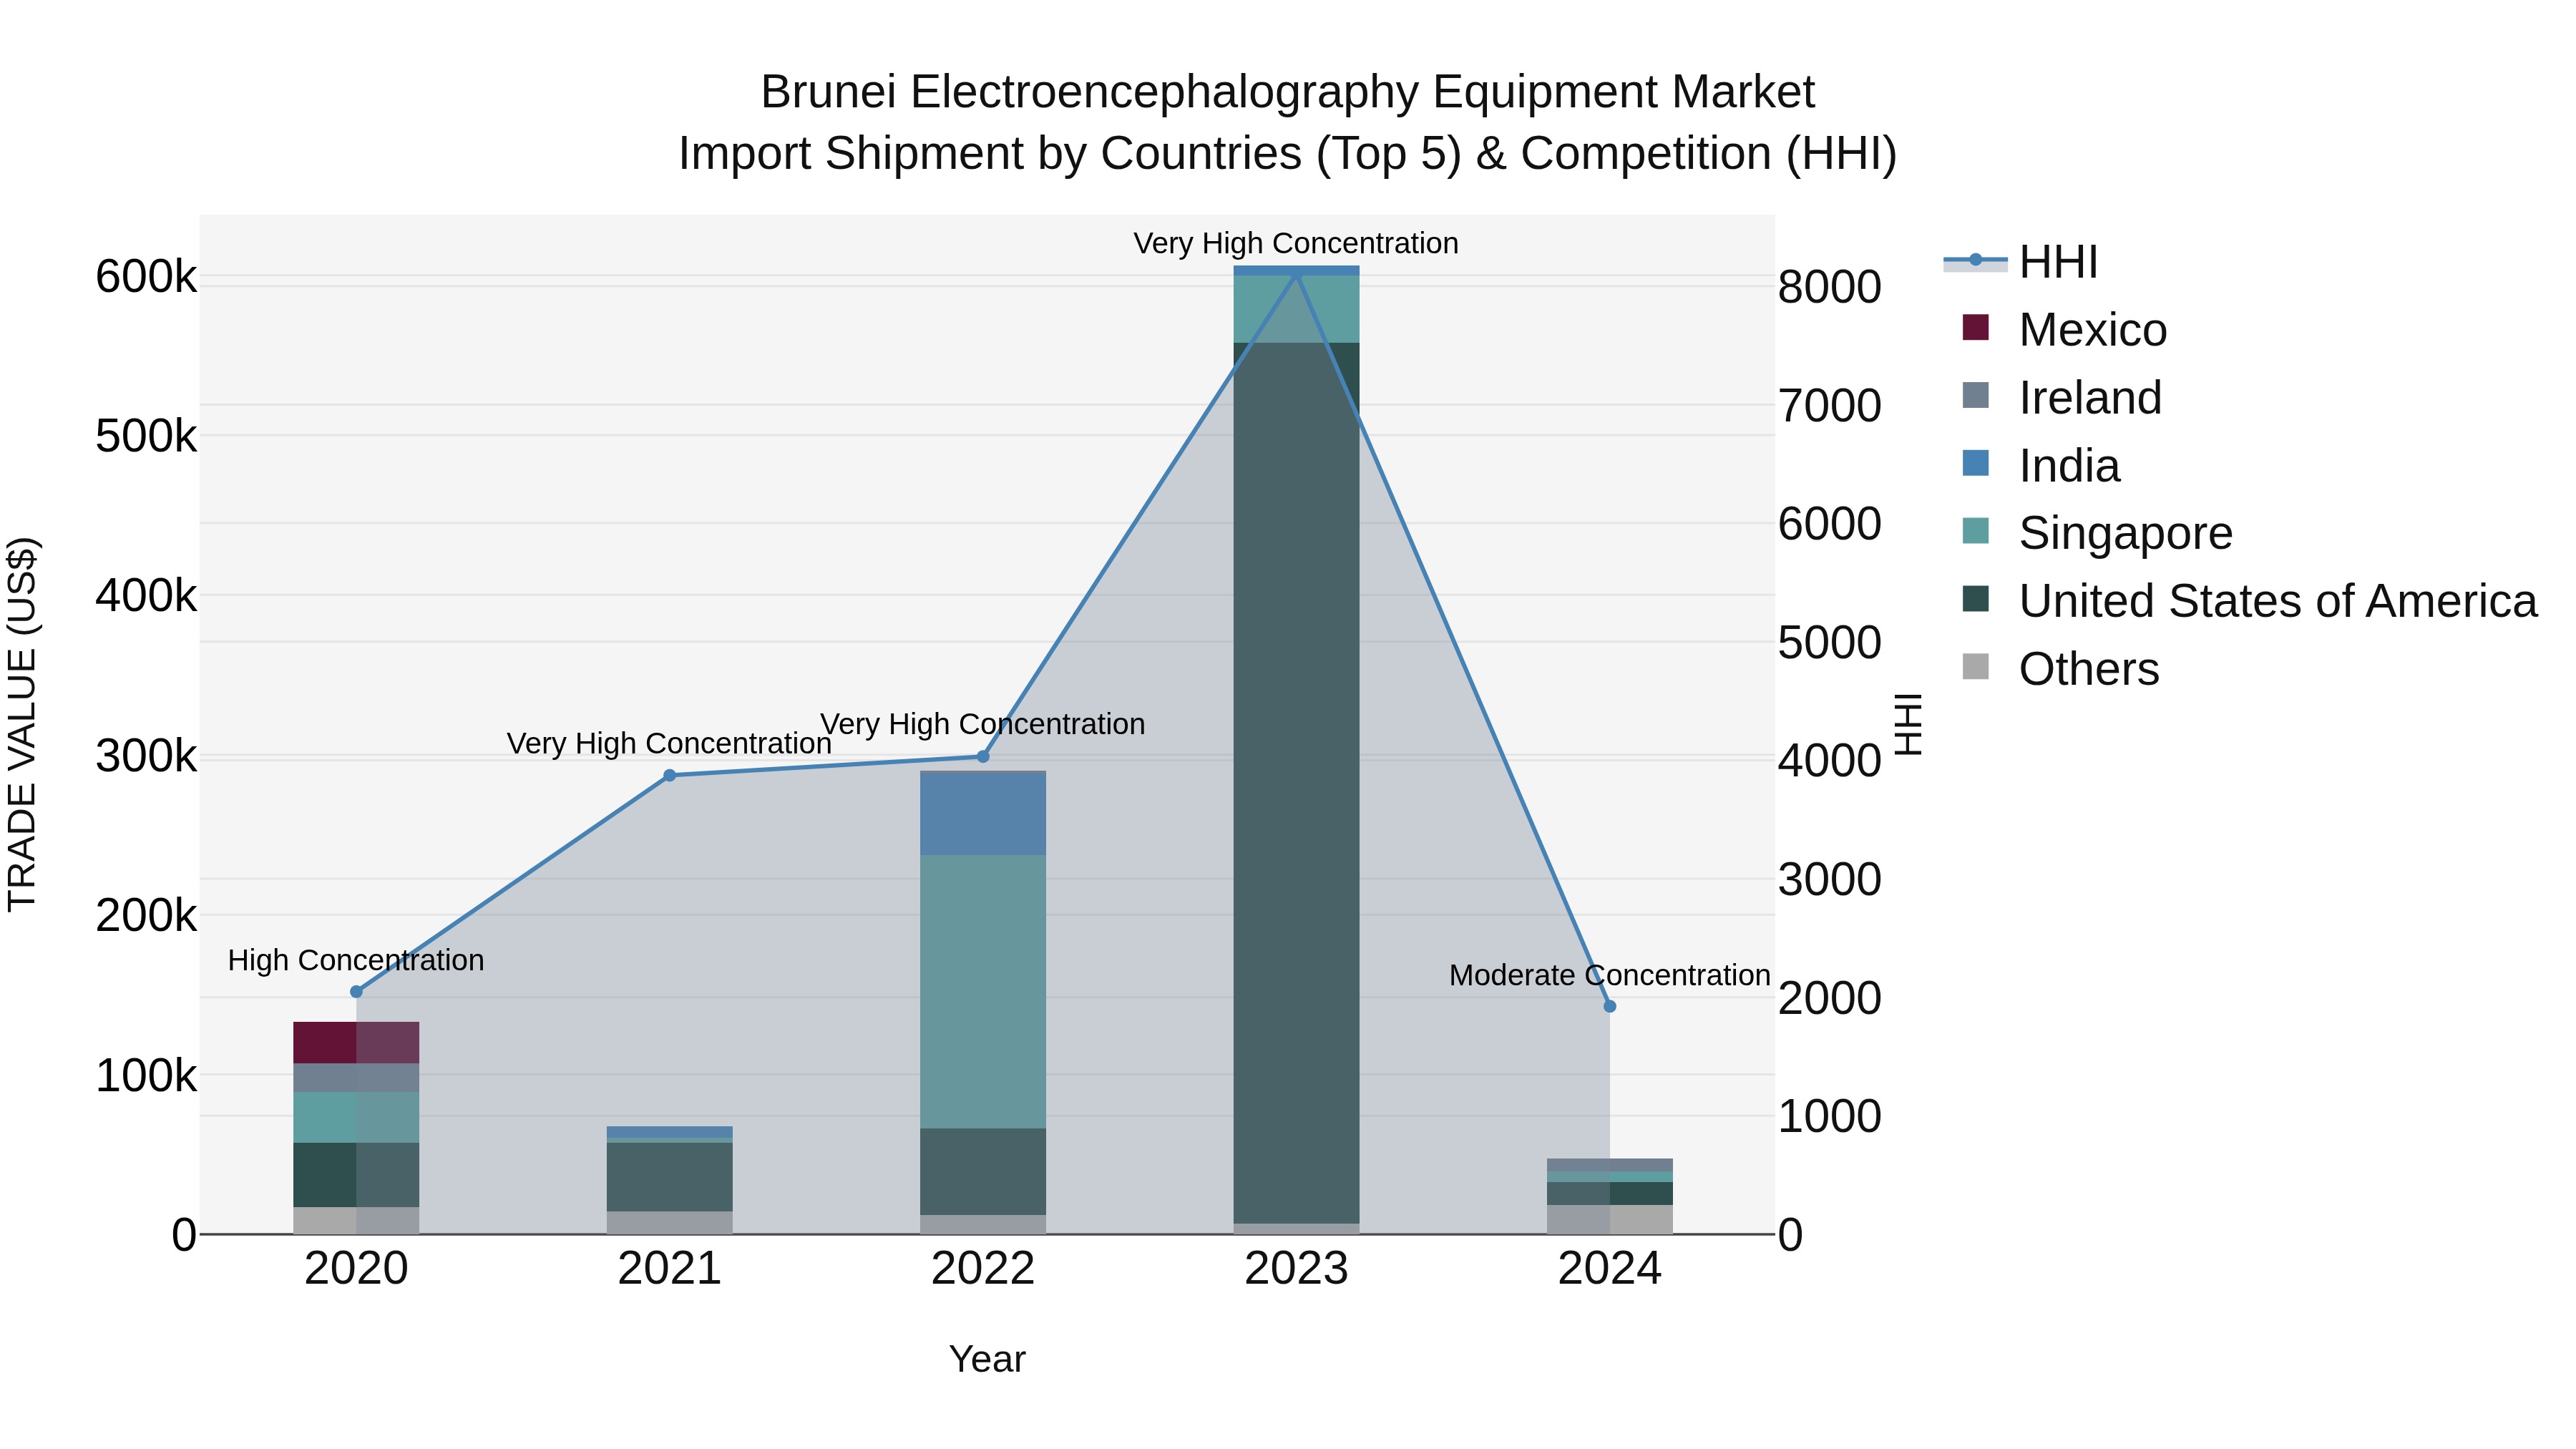Click the India segment in the 2022 bar

(x=983, y=814)
